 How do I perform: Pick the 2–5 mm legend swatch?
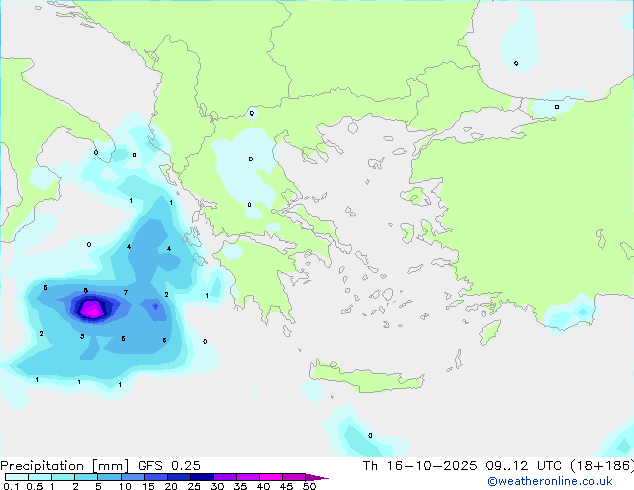coord(86,477)
